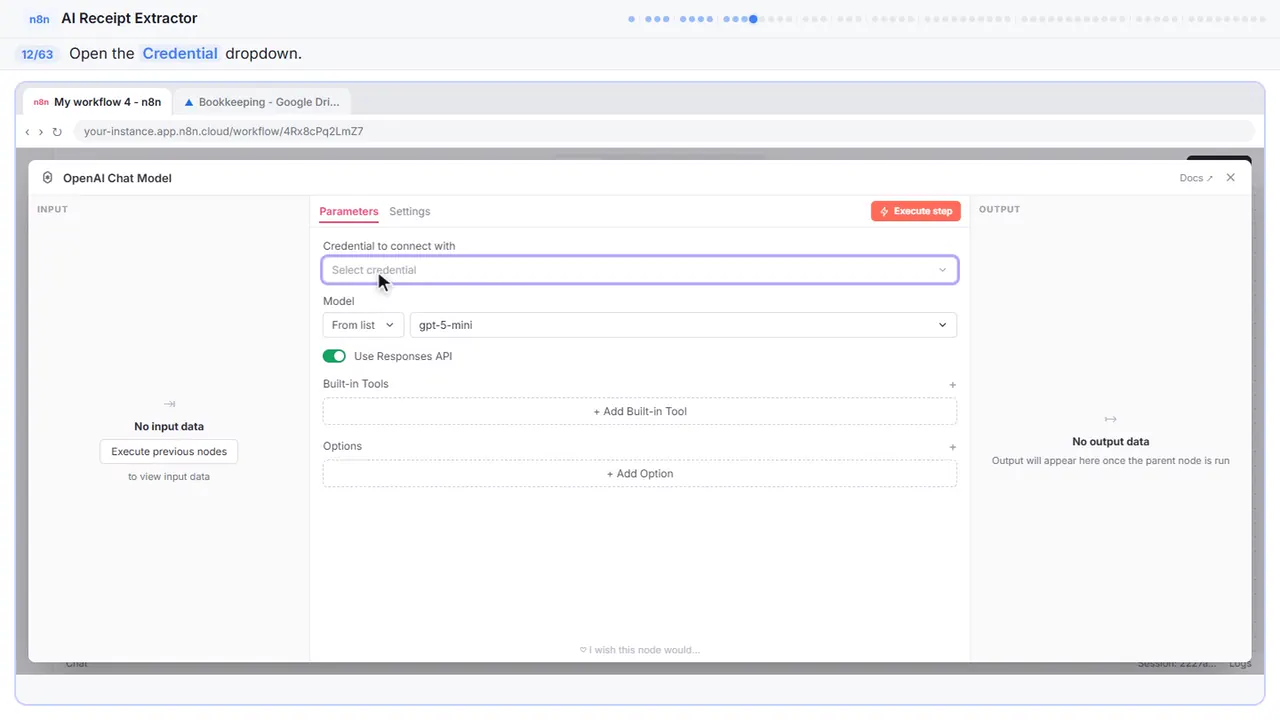
Task: Click Execute previous nodes button
Action: pos(169,451)
